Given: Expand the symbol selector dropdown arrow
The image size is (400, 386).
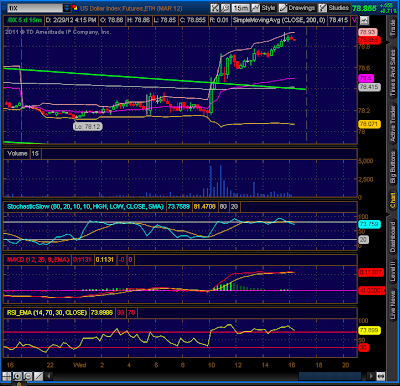Looking at the screenshot, I should tap(67, 8).
